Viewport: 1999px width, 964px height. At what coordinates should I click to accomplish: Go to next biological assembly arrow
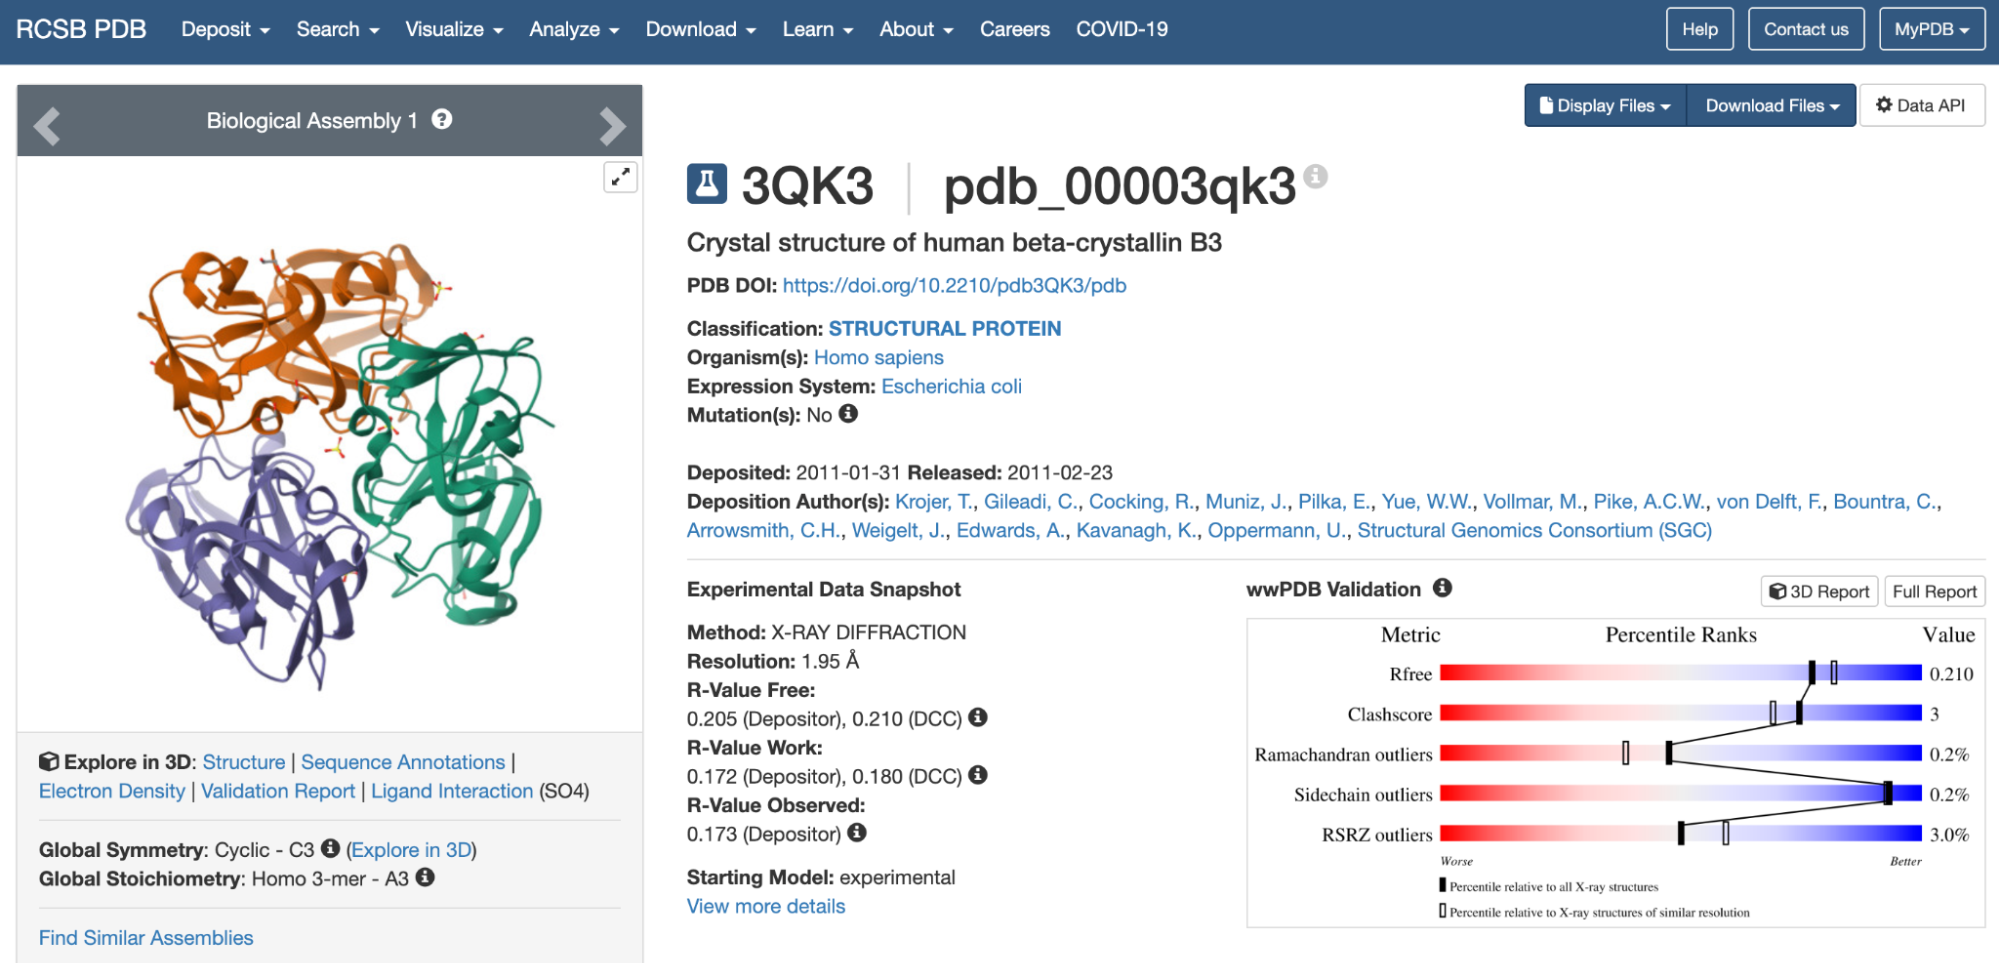pos(612,126)
